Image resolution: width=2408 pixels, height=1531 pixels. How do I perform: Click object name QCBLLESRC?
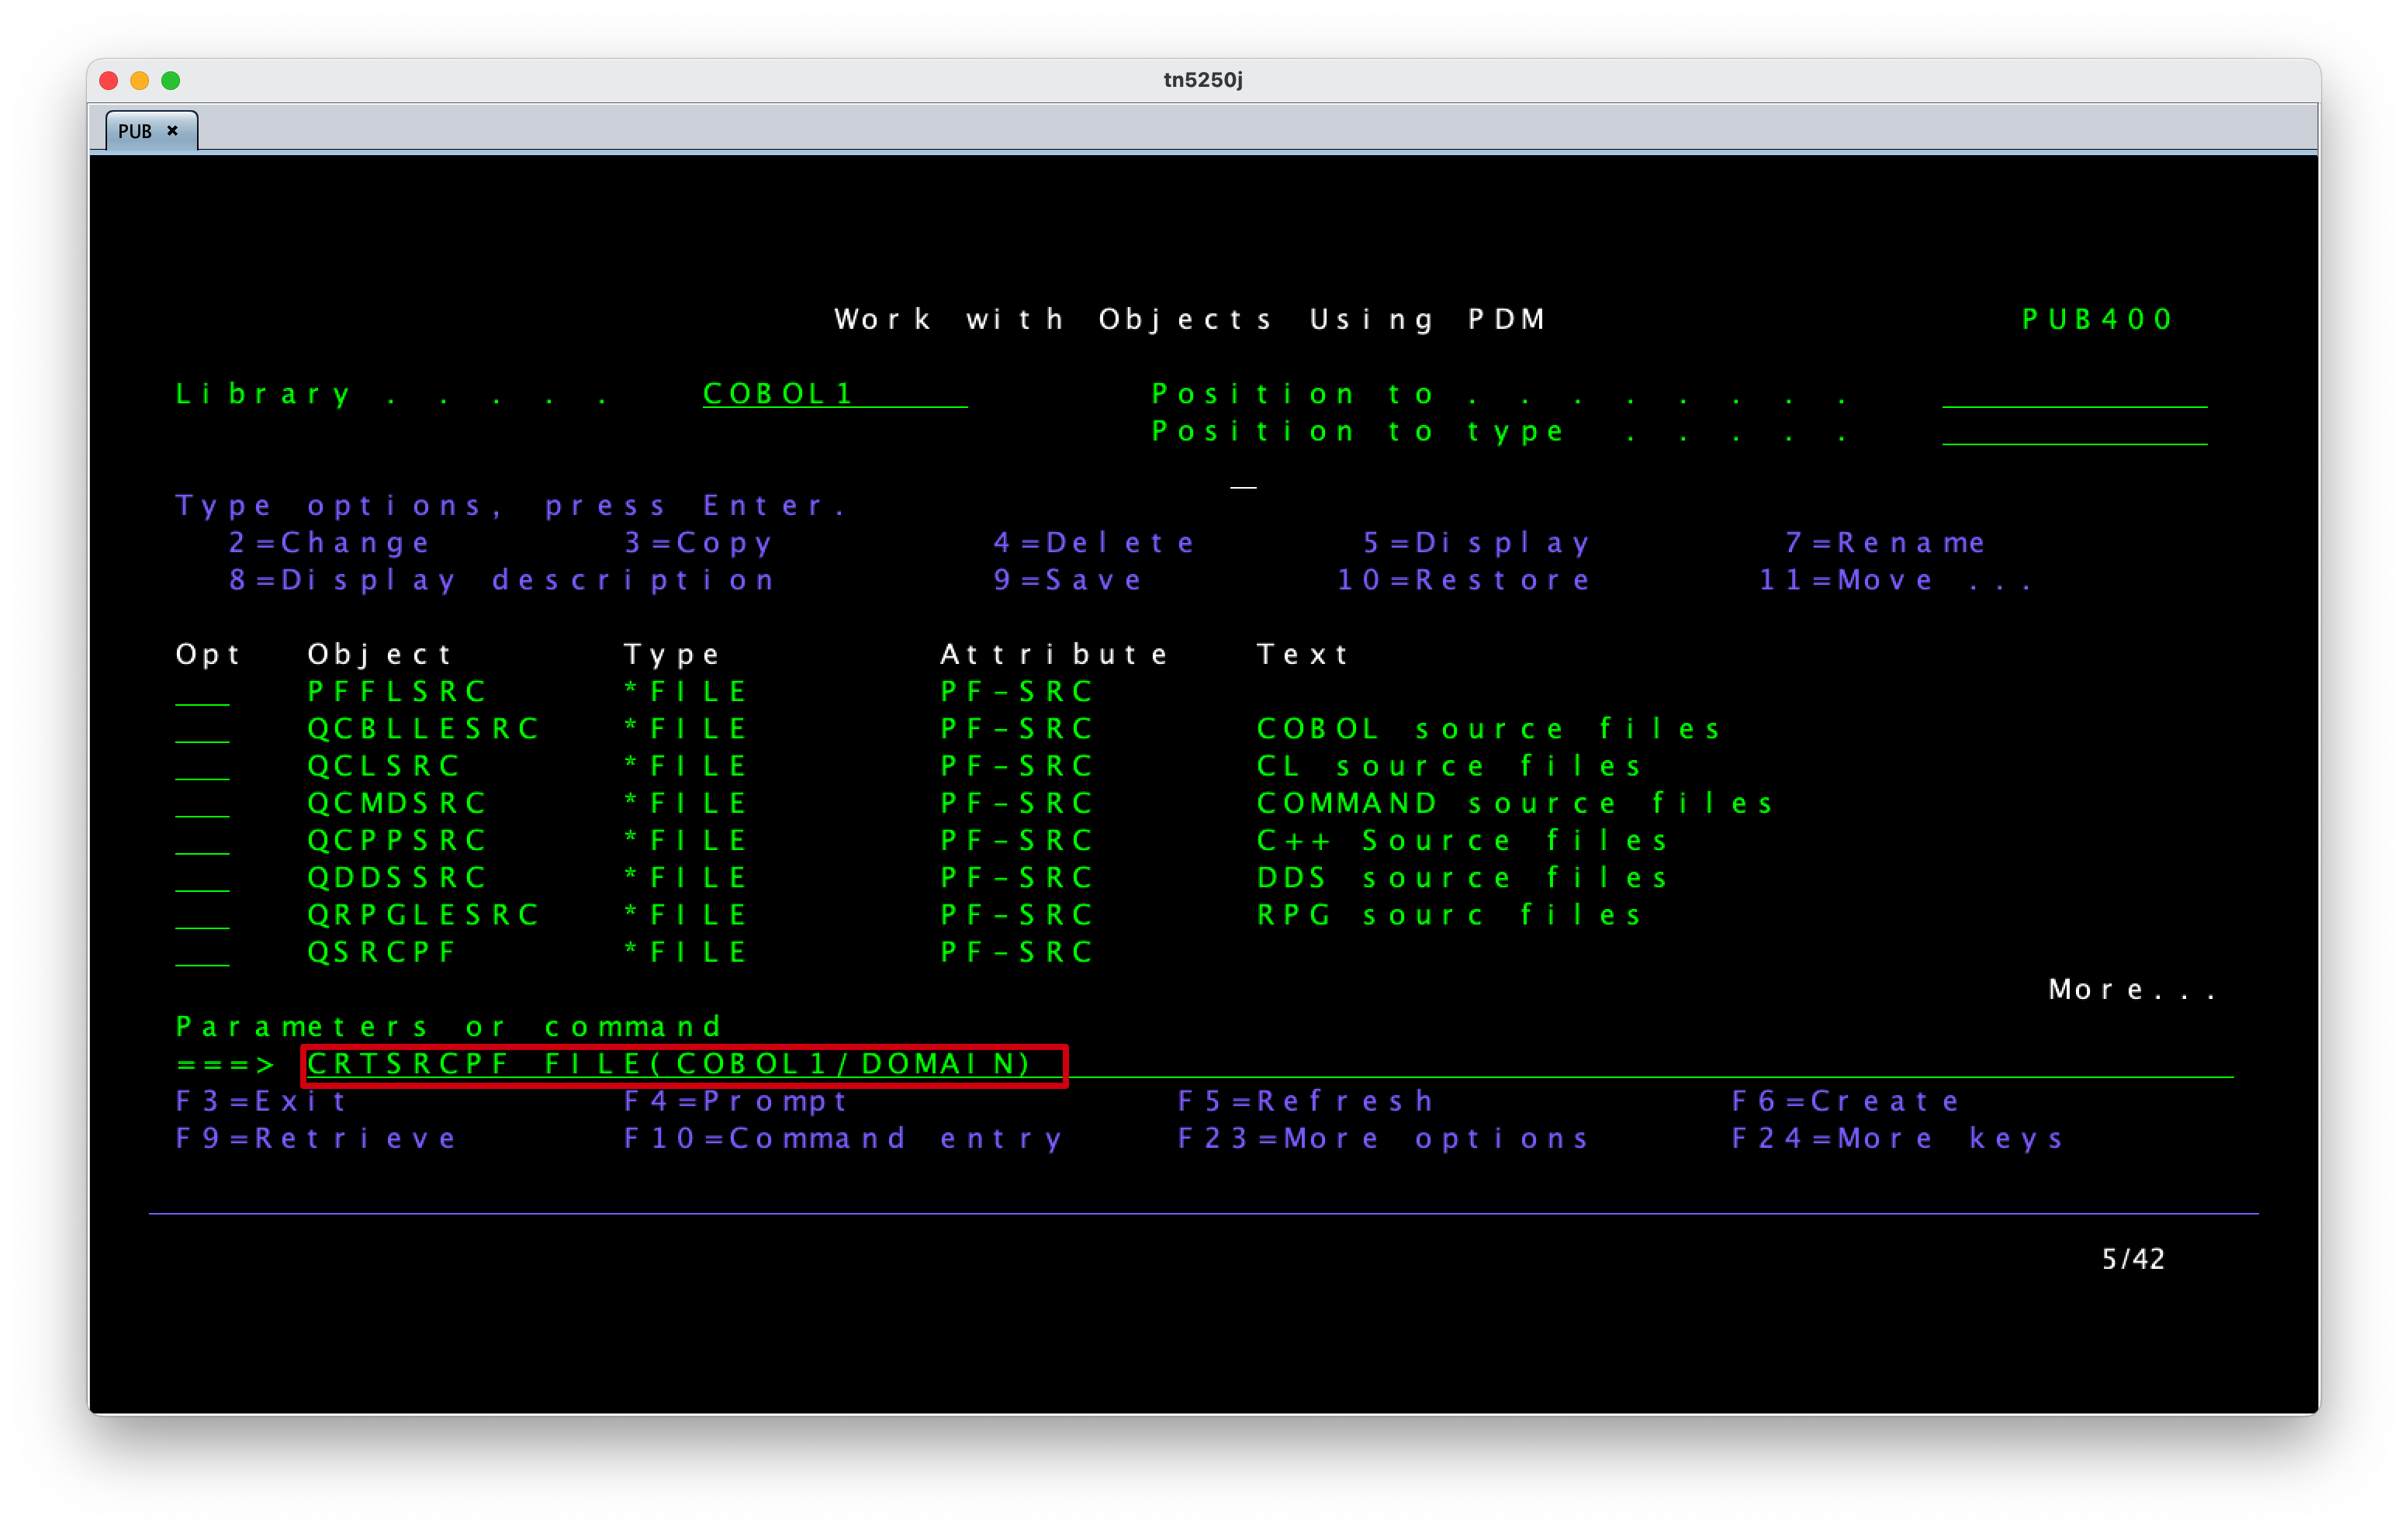coord(423,728)
